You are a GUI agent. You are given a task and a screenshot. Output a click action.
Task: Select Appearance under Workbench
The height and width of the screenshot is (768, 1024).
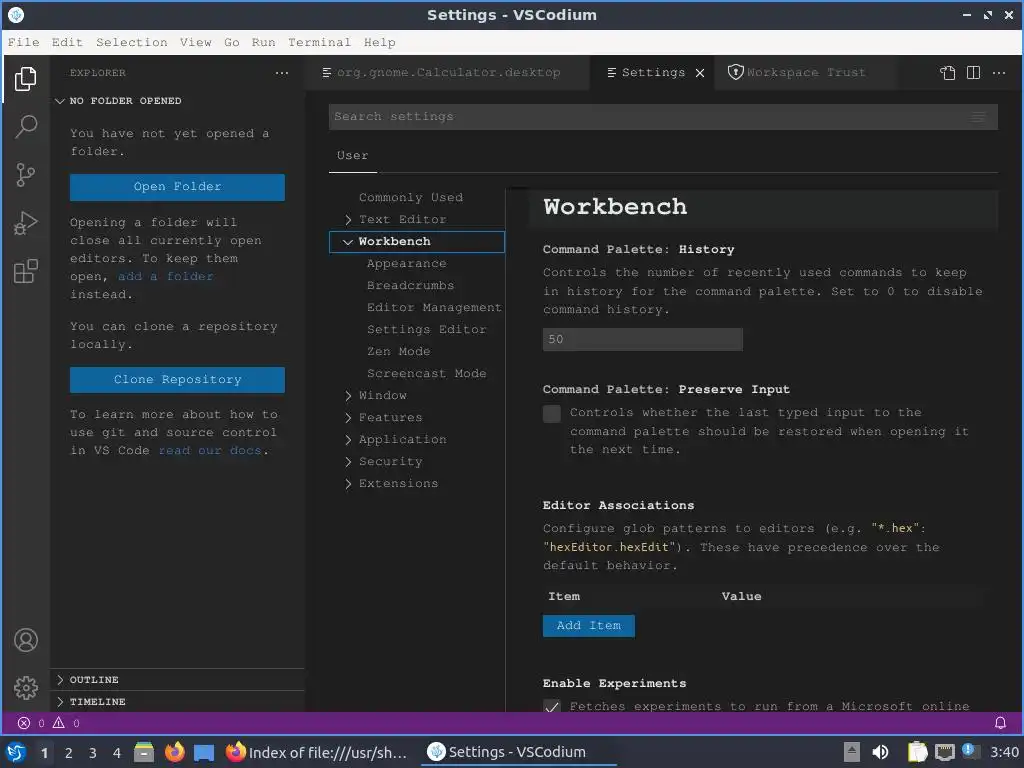click(x=406, y=264)
